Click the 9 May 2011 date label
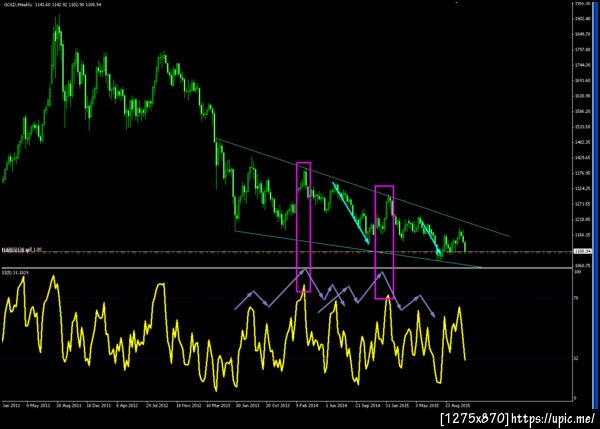 38,405
